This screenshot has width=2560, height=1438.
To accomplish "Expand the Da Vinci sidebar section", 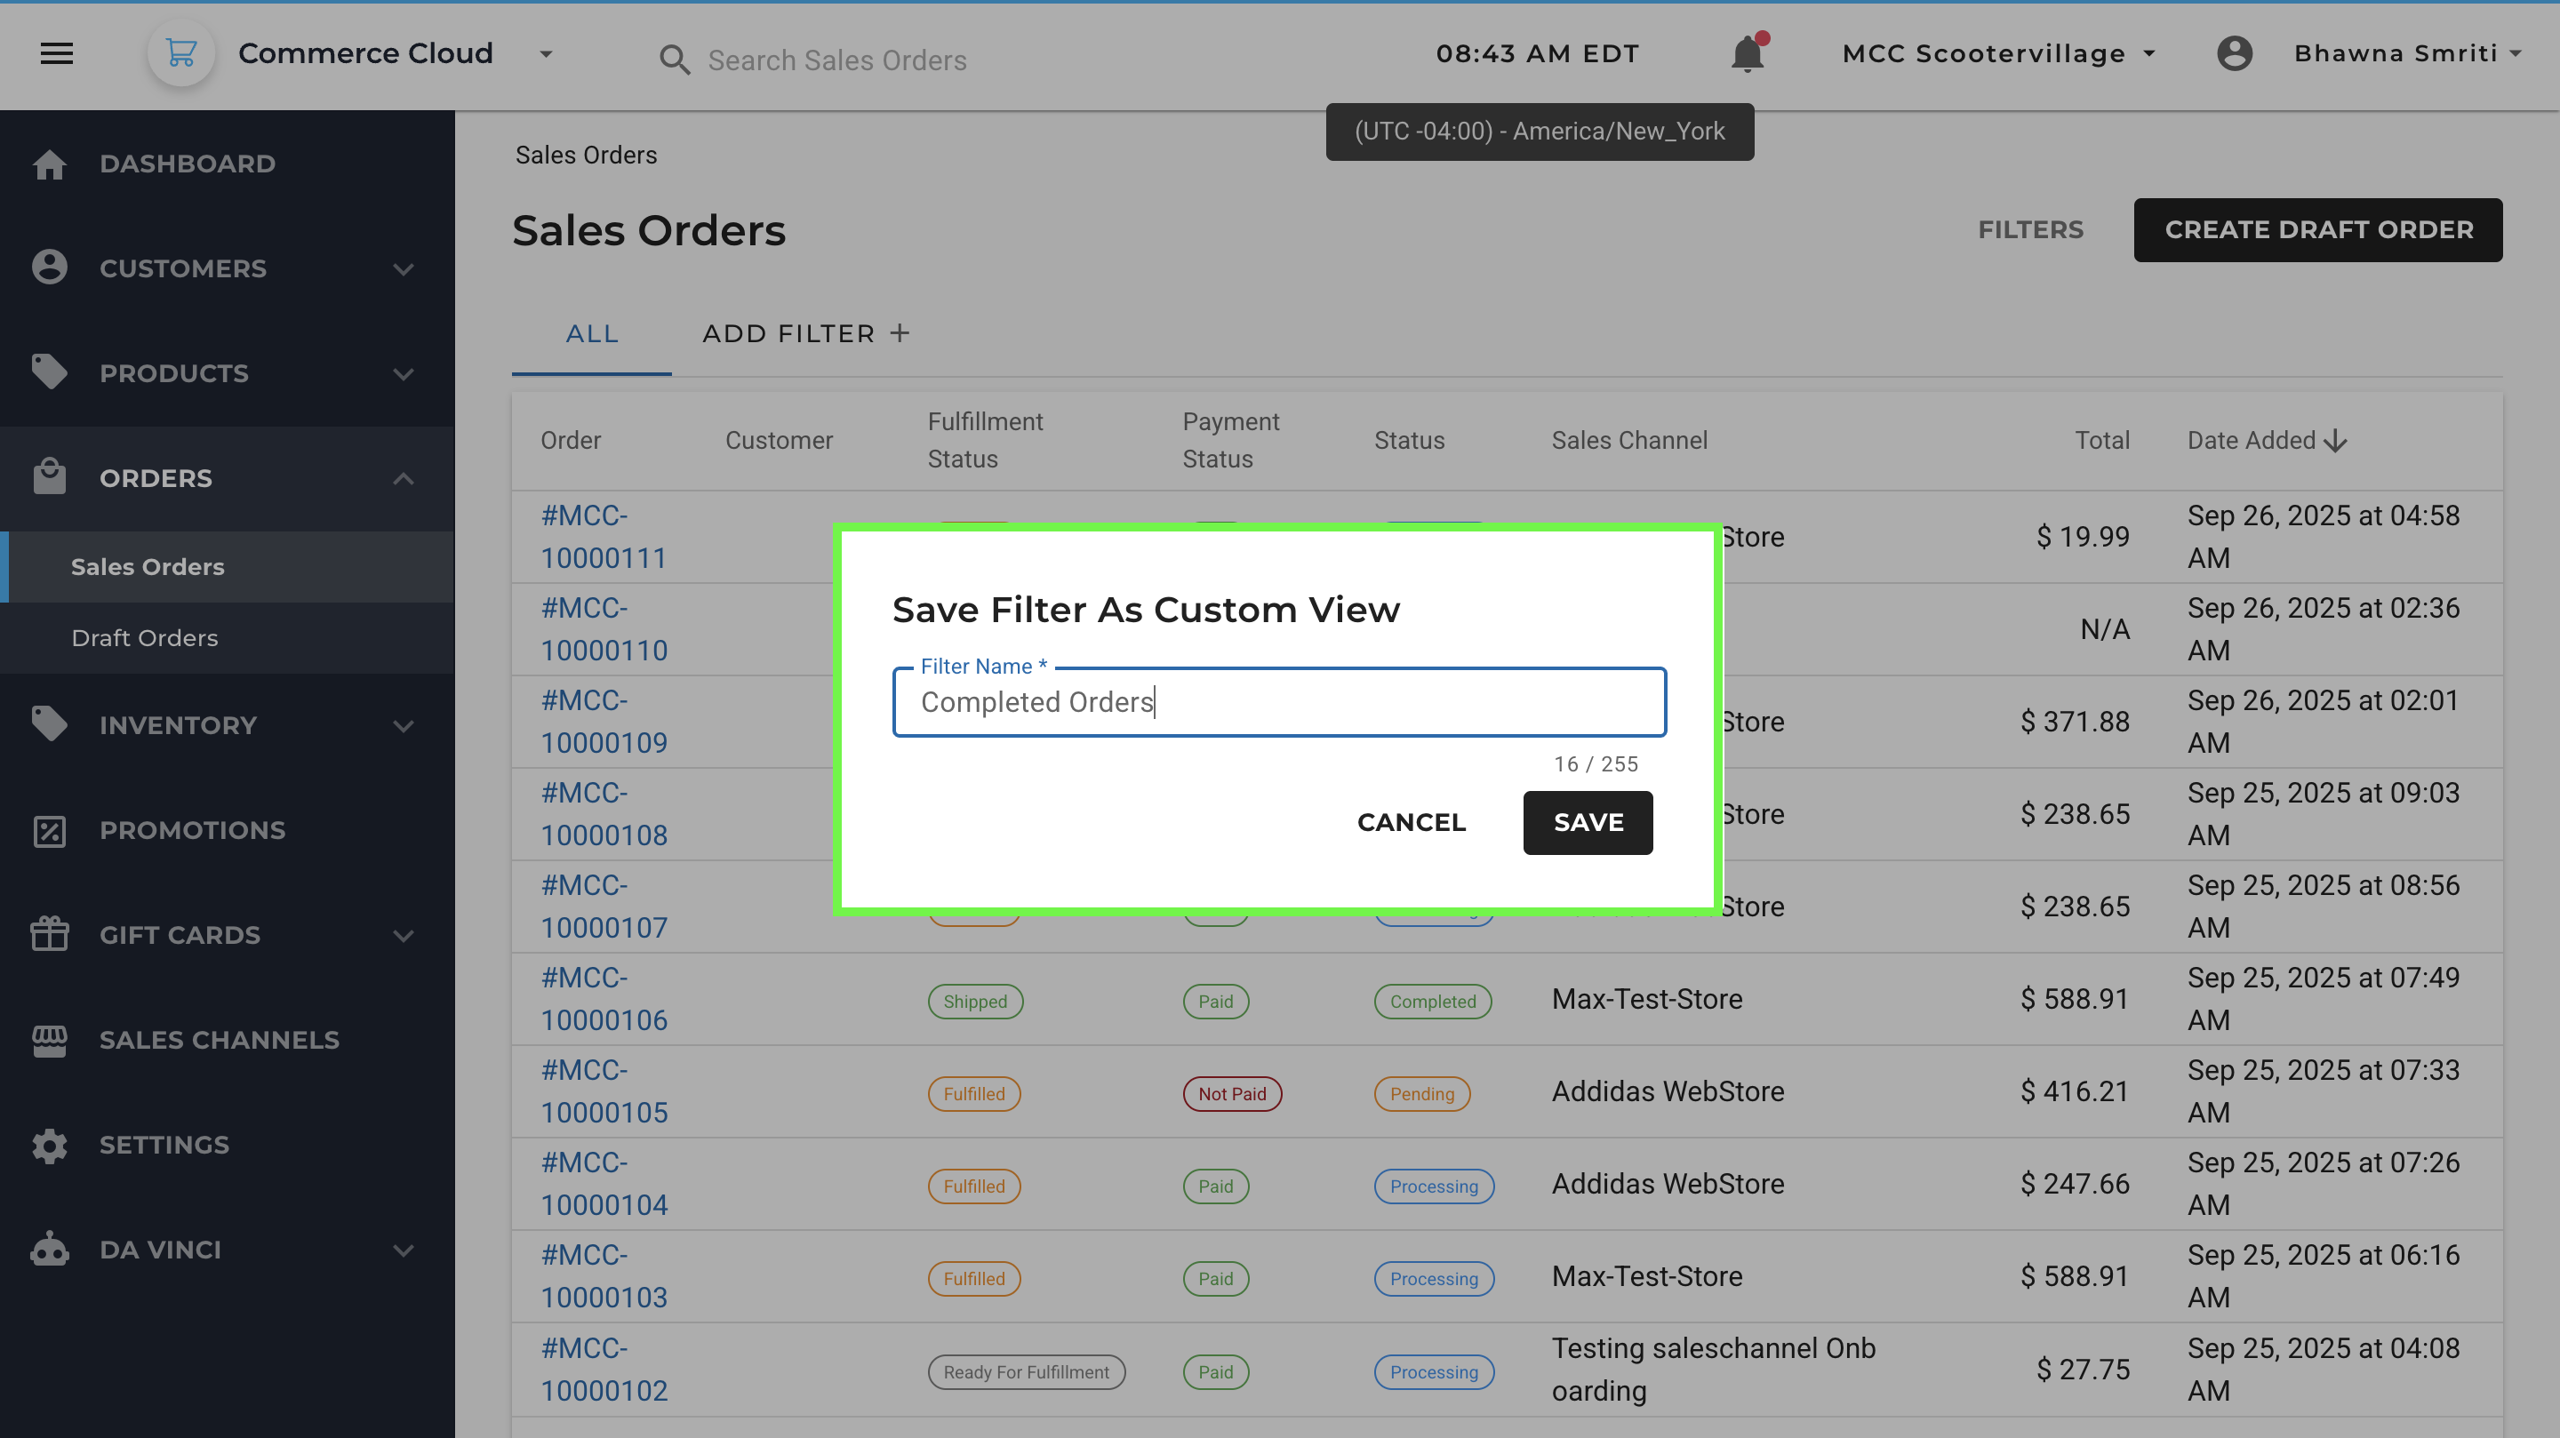I will (x=403, y=1250).
